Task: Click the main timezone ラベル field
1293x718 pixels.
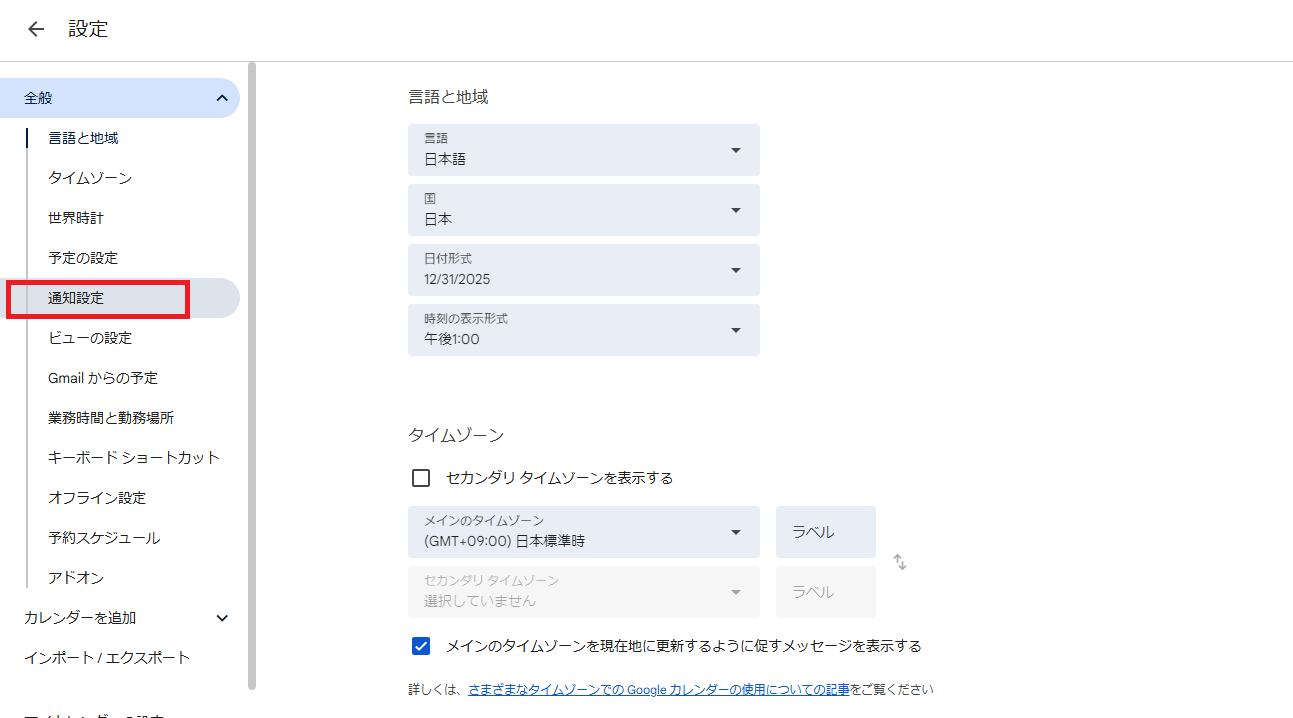Action: (x=825, y=532)
